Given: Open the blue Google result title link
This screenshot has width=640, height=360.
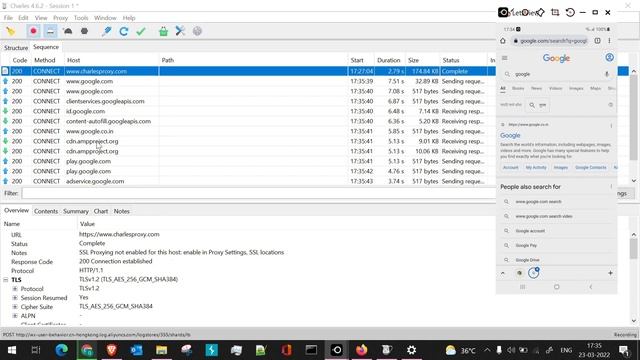Looking at the screenshot, I should (510, 136).
